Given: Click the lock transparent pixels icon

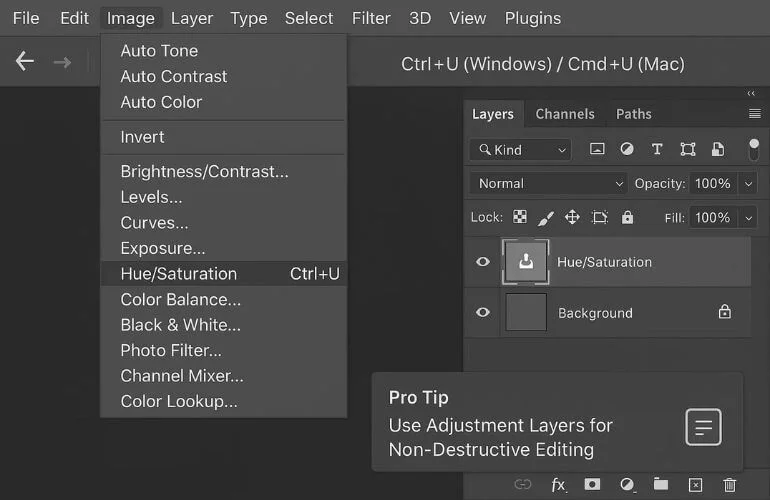Looking at the screenshot, I should [520, 217].
